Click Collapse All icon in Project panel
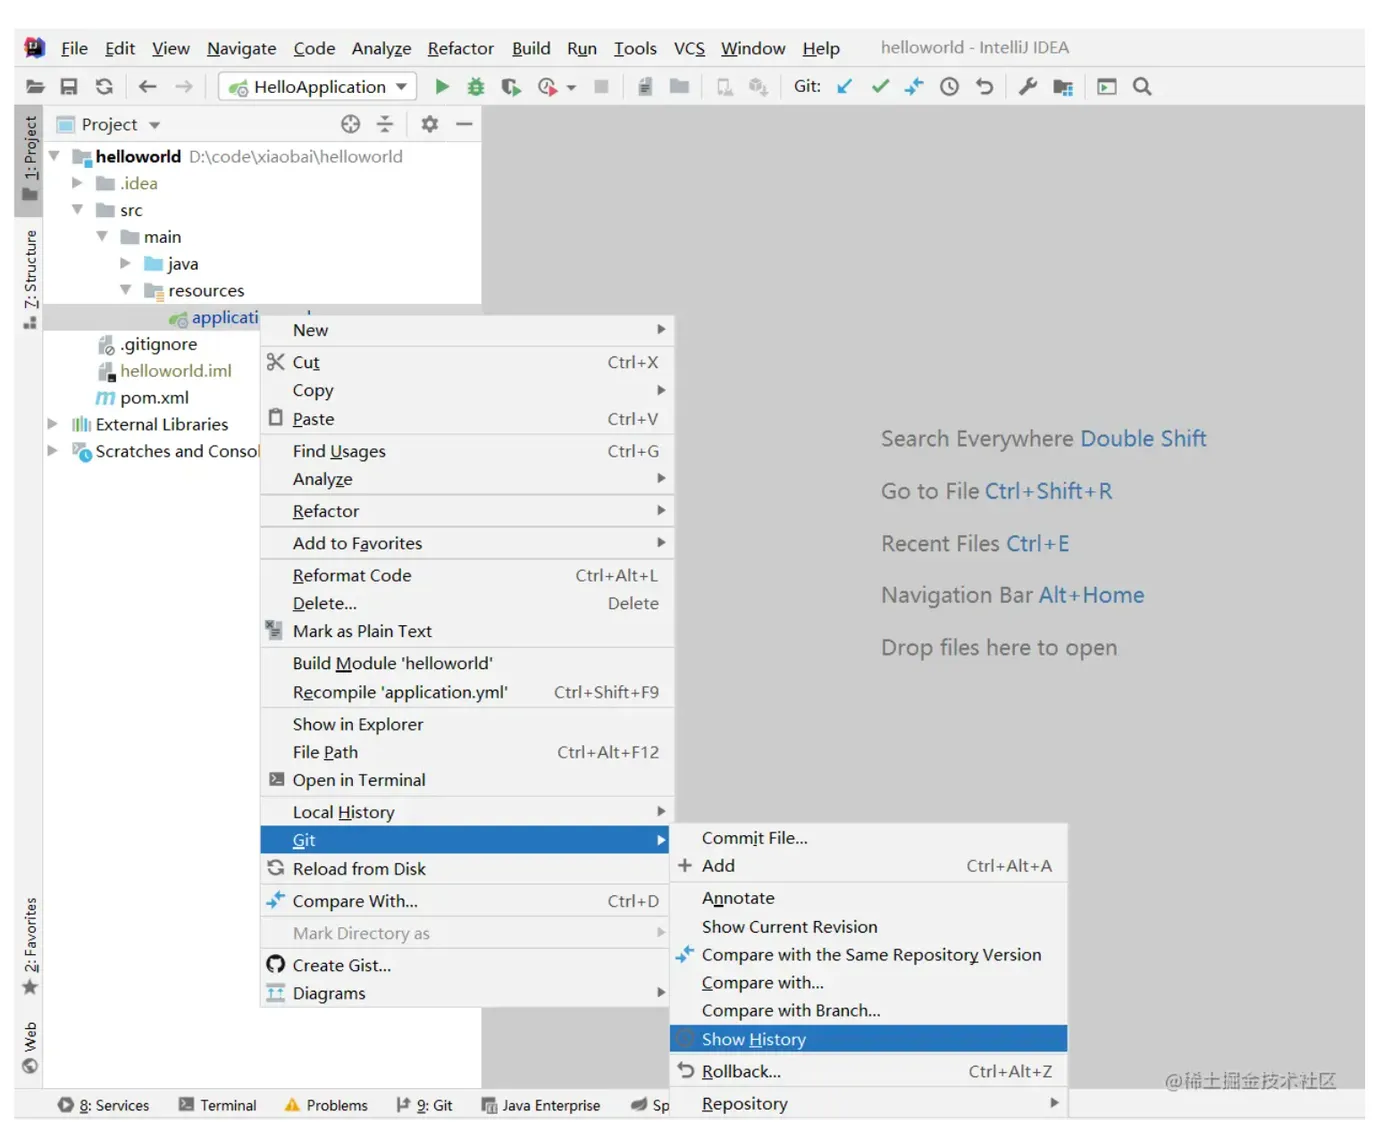Screen dimensions: 1400x1122 (385, 124)
